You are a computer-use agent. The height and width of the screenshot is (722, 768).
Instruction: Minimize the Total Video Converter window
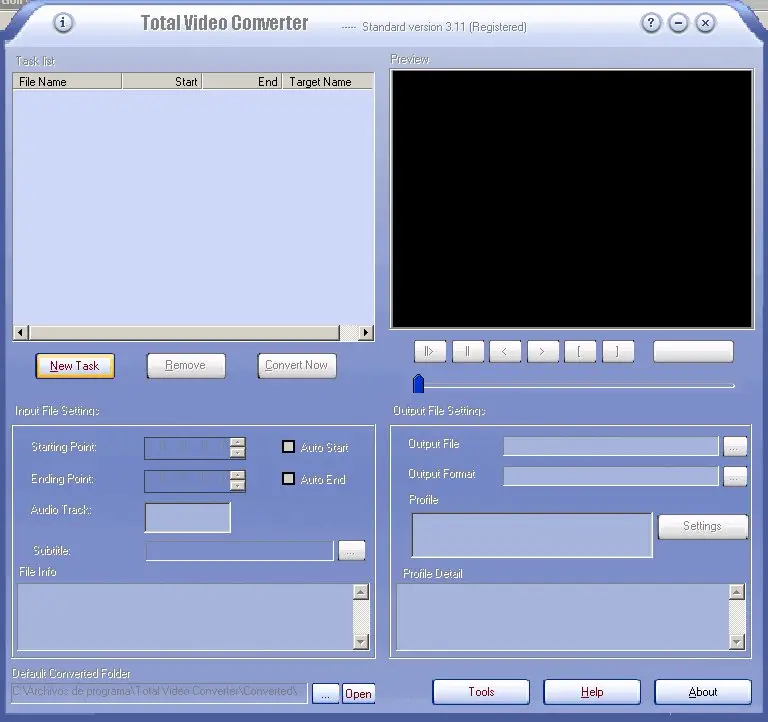click(x=678, y=23)
